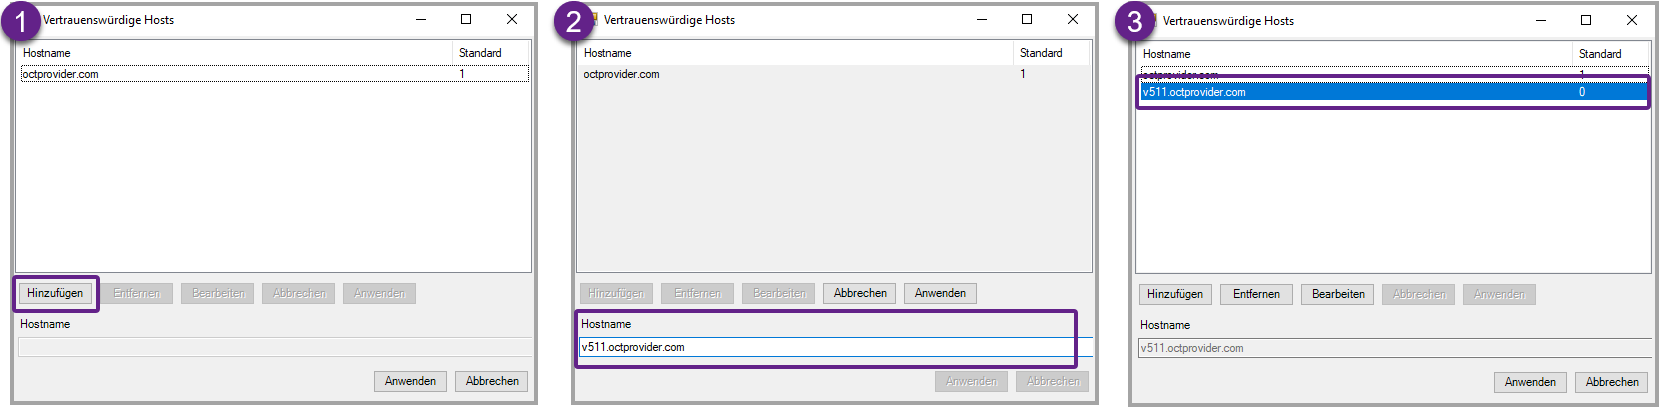Click bottom Anwenden button in step 1 dialog

coord(410,381)
